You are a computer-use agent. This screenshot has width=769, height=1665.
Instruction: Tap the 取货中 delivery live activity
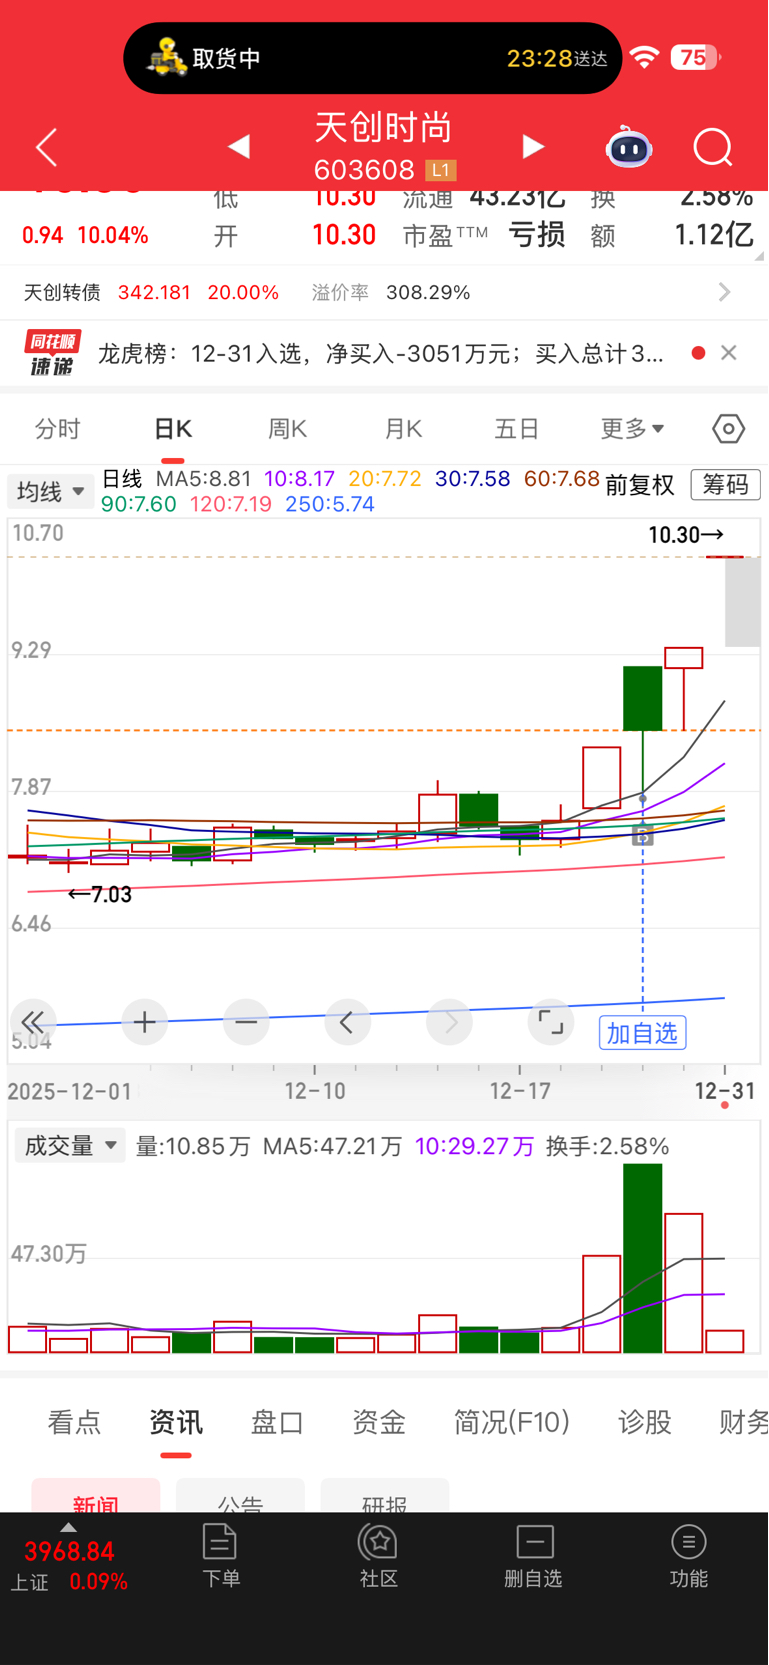[373, 58]
